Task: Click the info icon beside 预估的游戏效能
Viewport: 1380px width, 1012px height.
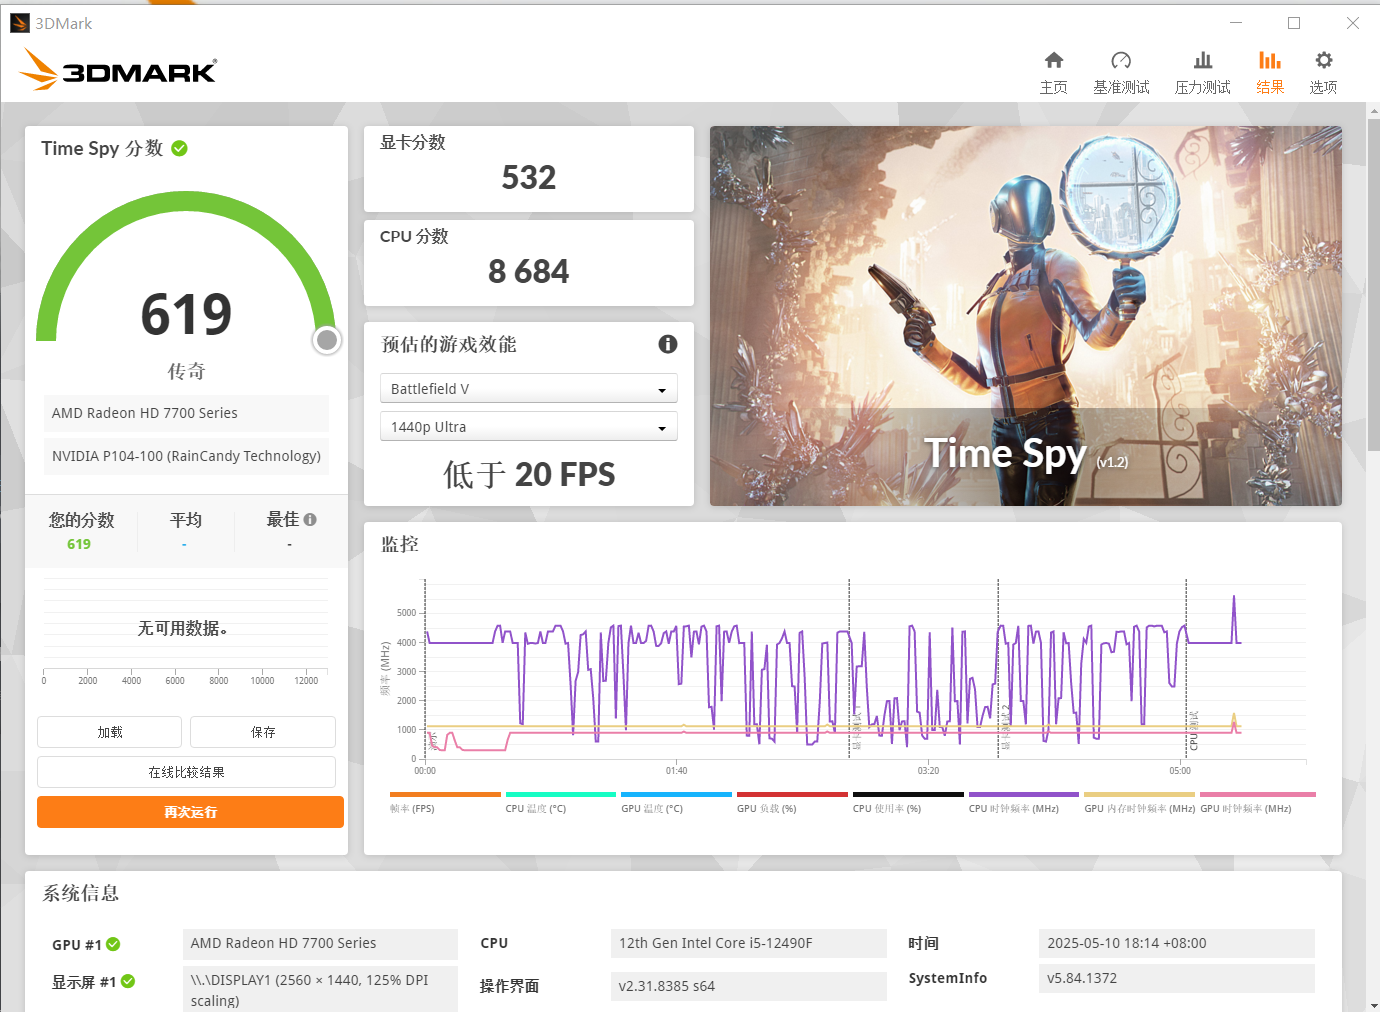Action: [668, 344]
